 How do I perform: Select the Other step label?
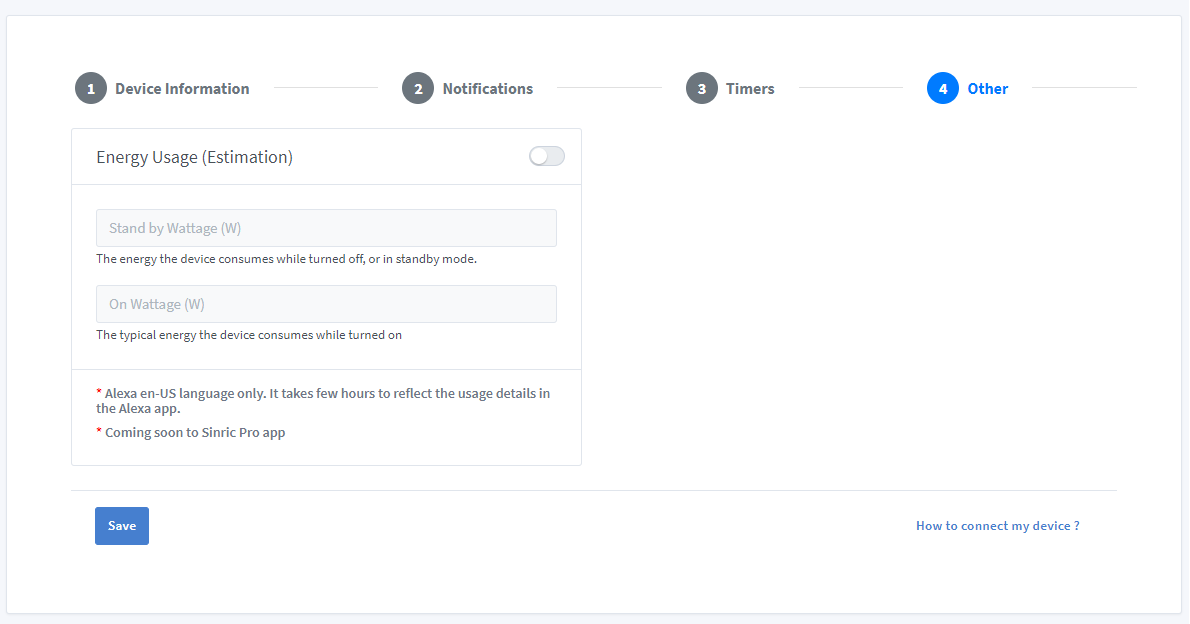987,89
